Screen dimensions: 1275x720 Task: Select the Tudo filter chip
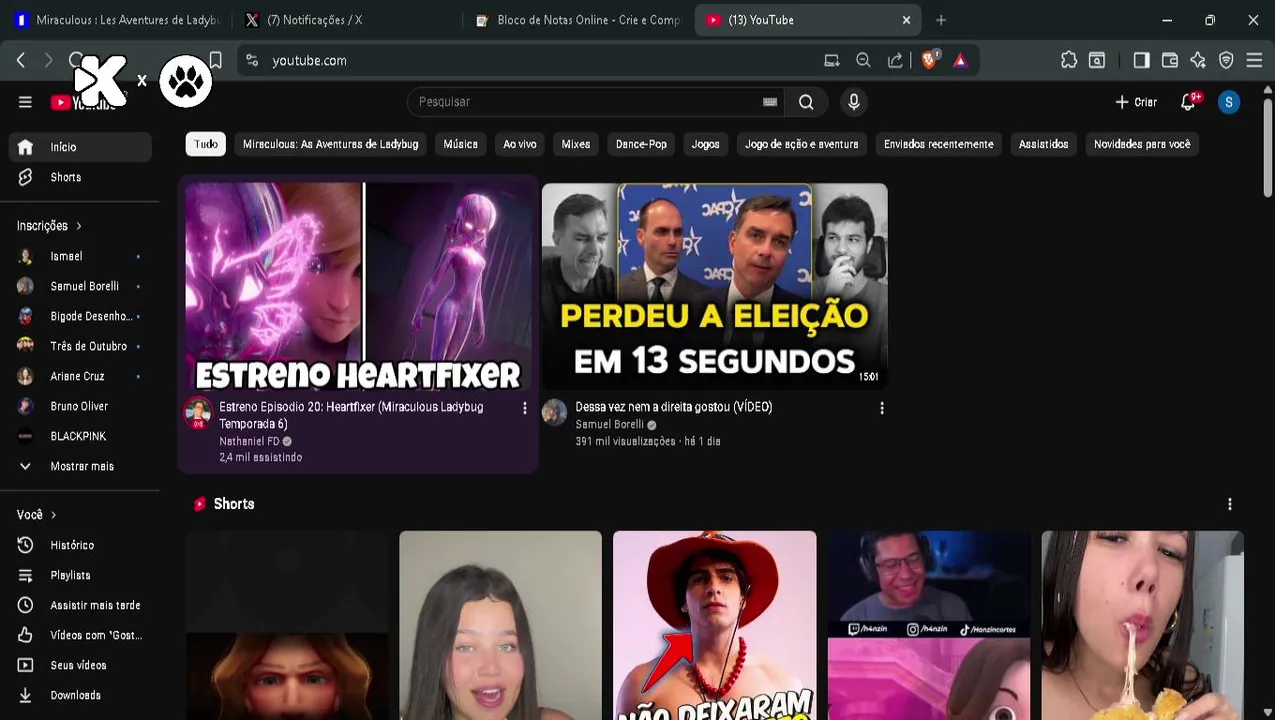coord(206,144)
